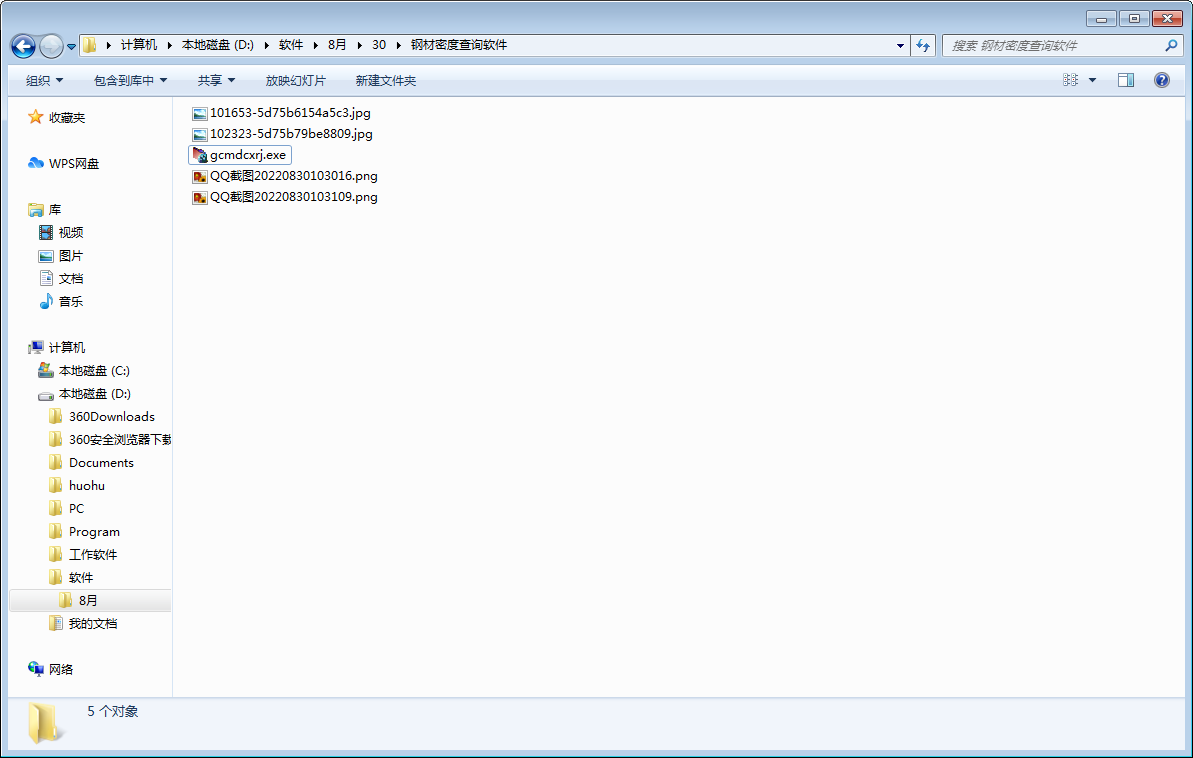Viewport: 1193px width, 758px height.
Task: Expand the arrow after 30 in breadcrumb
Action: 399,45
